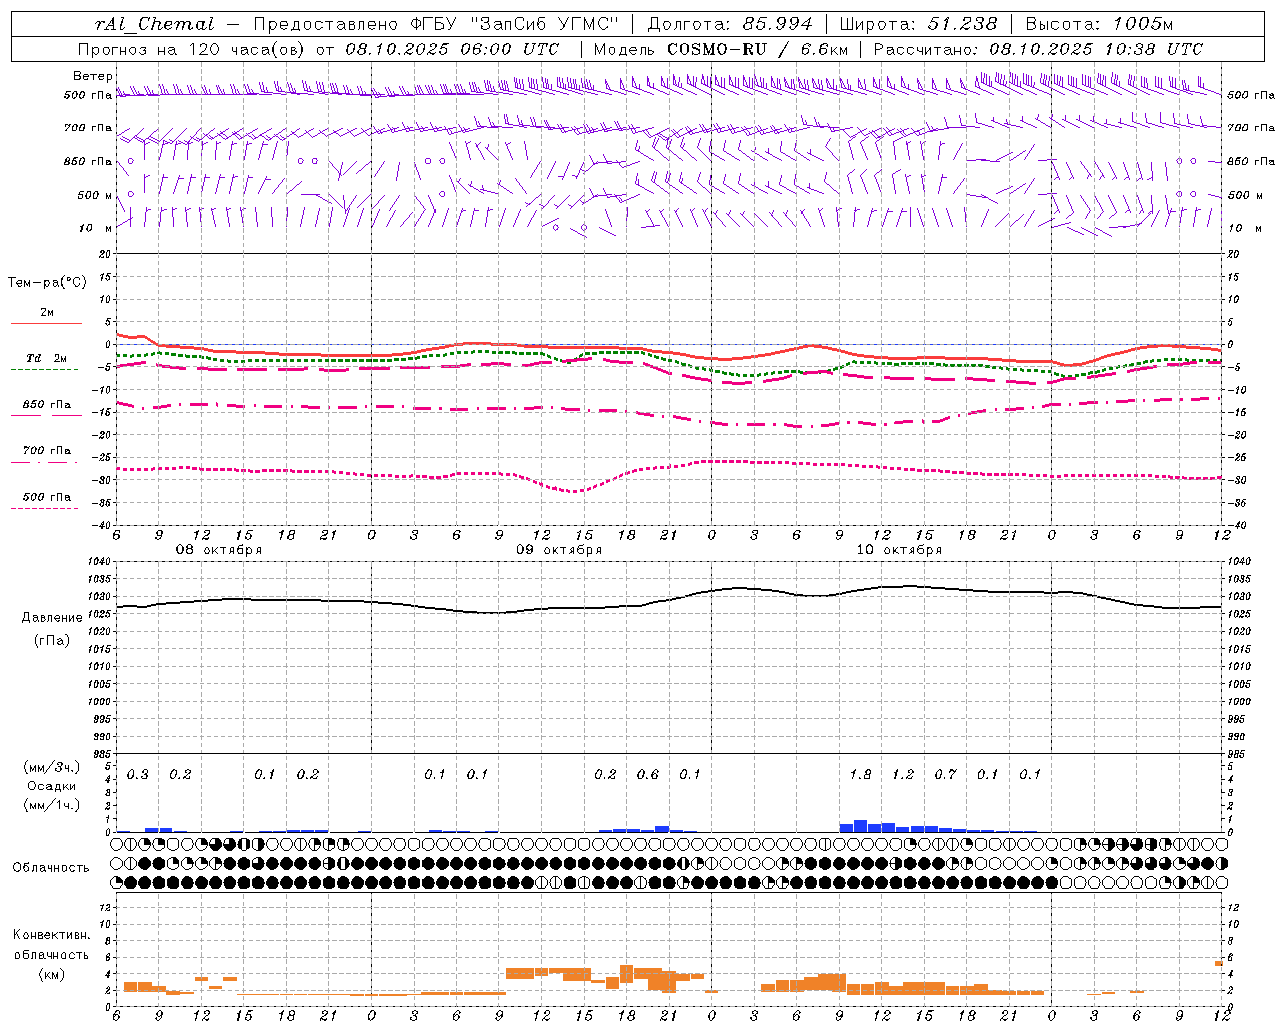Click "(гПа)" unit under Давление
Screen dimensions: 1280x1024
point(52,640)
